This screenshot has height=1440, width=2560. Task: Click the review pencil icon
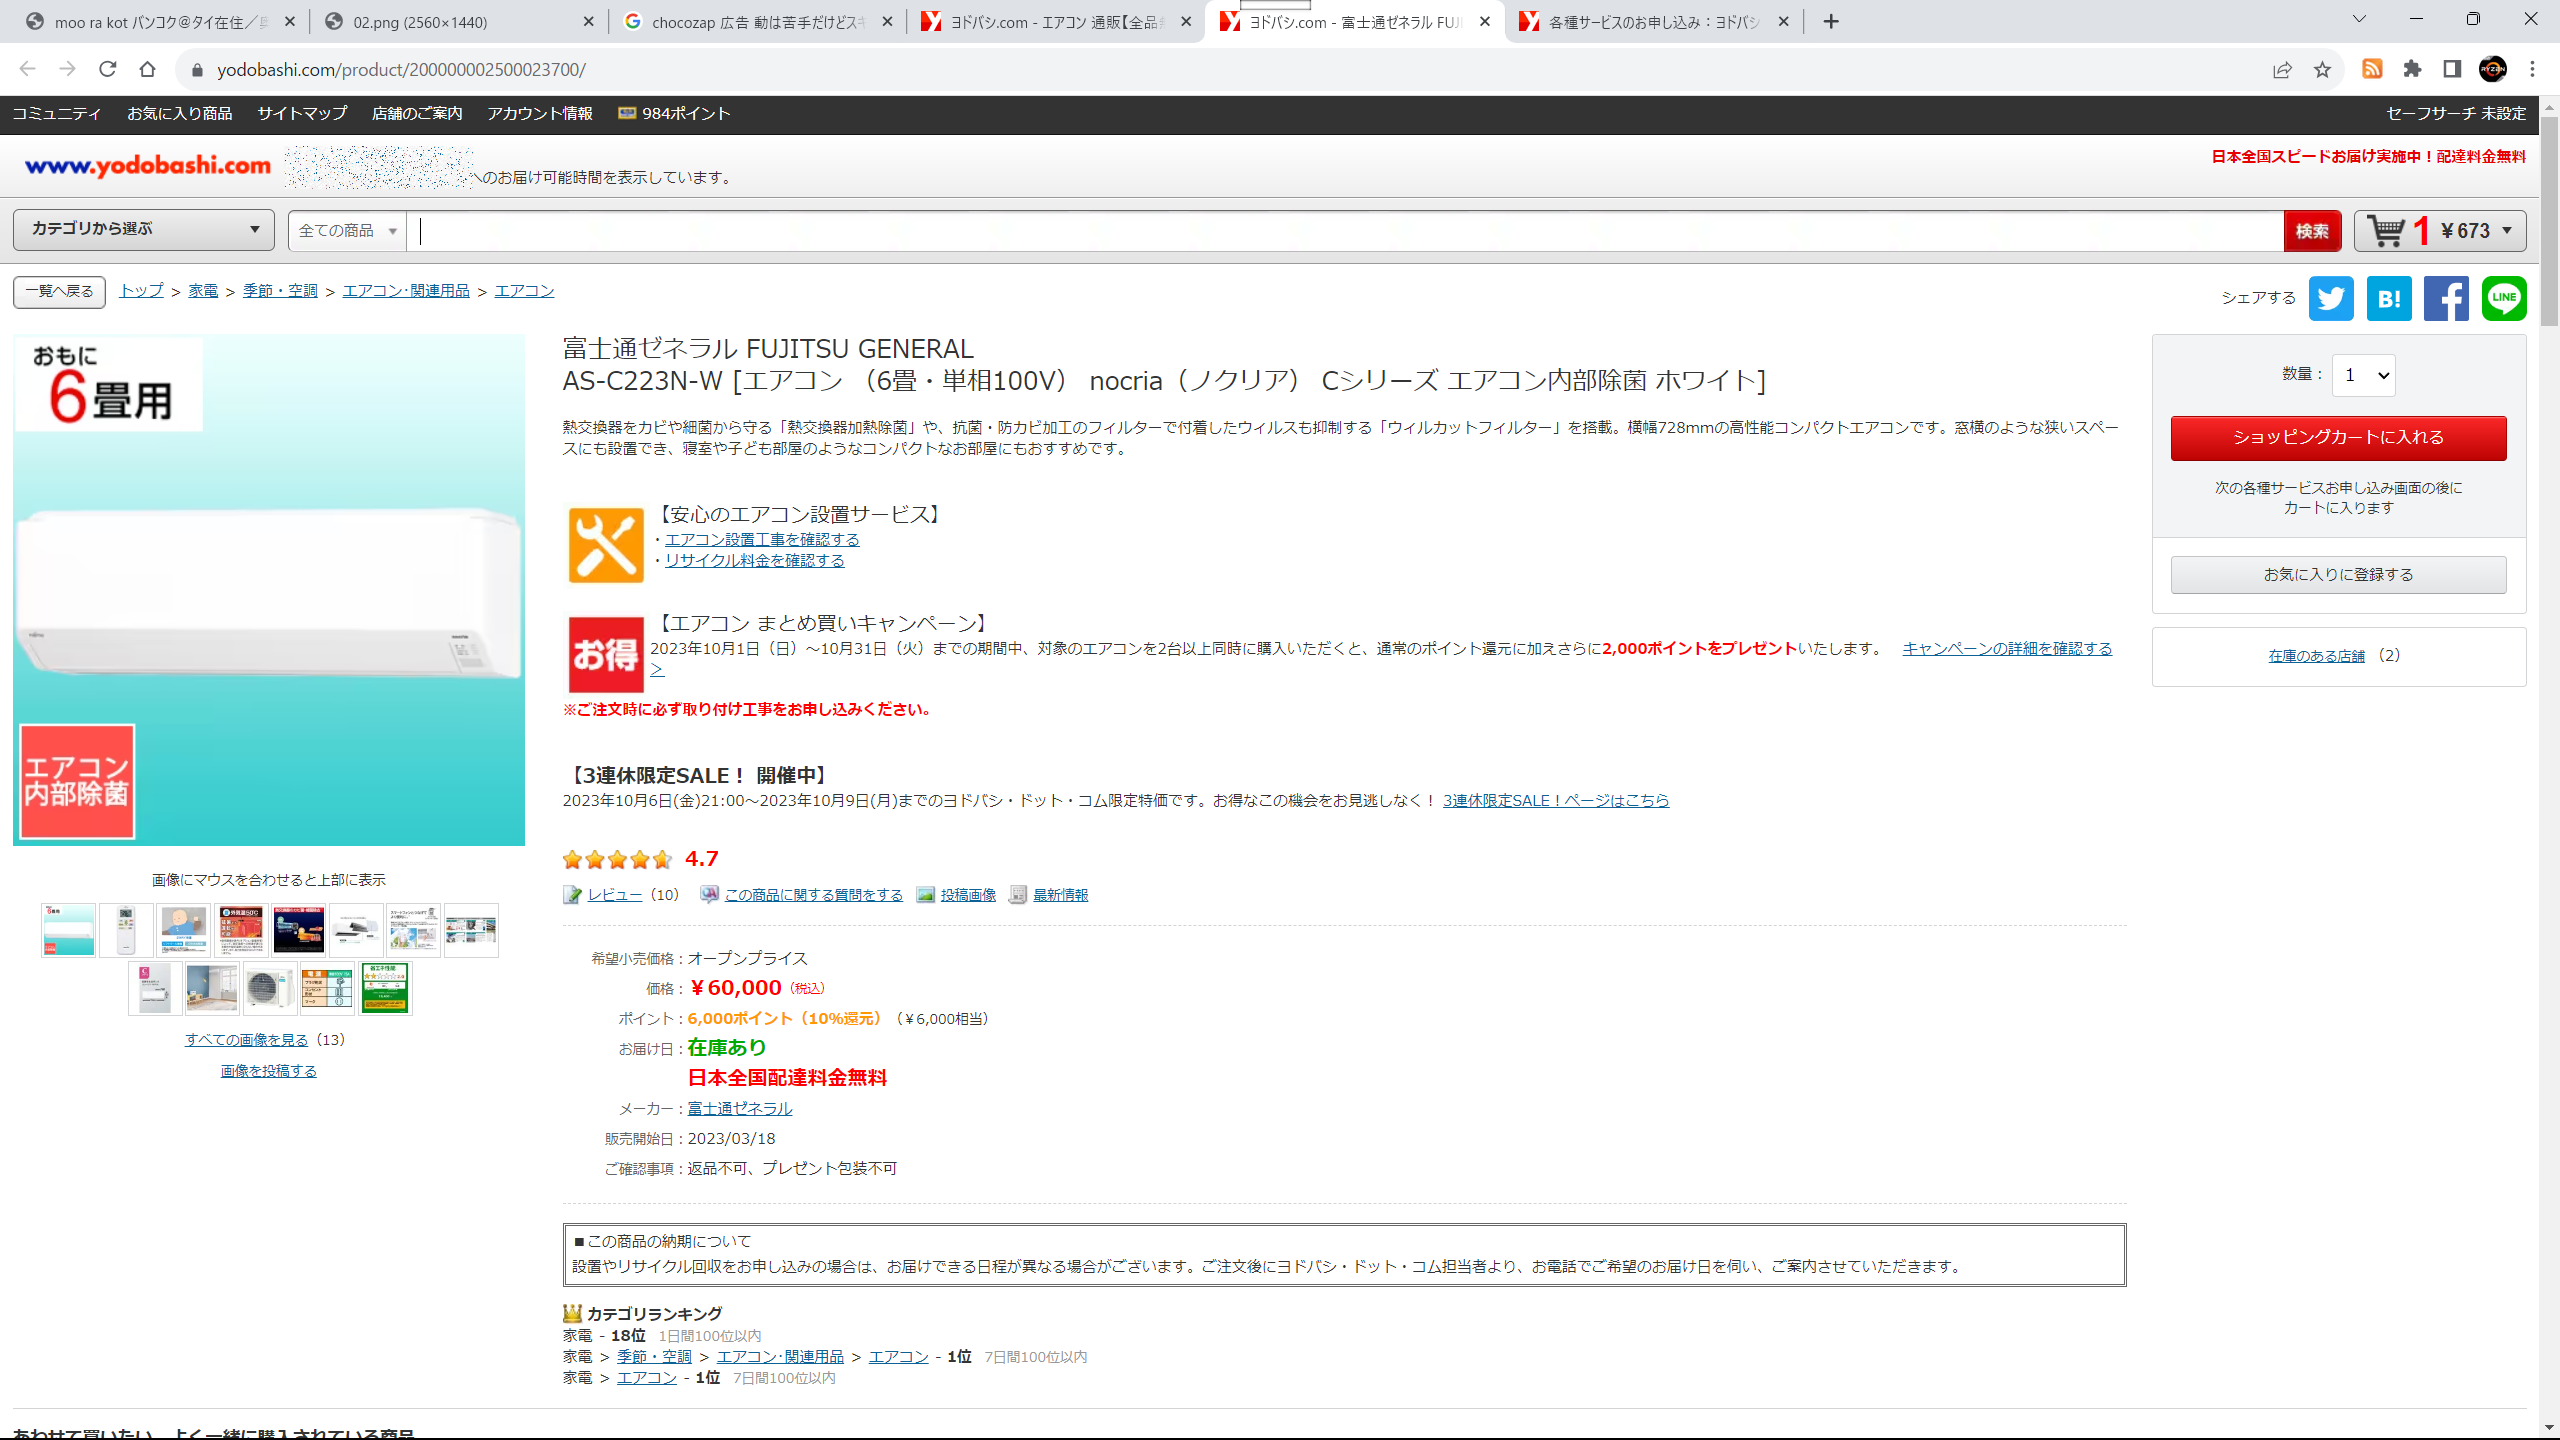point(572,895)
